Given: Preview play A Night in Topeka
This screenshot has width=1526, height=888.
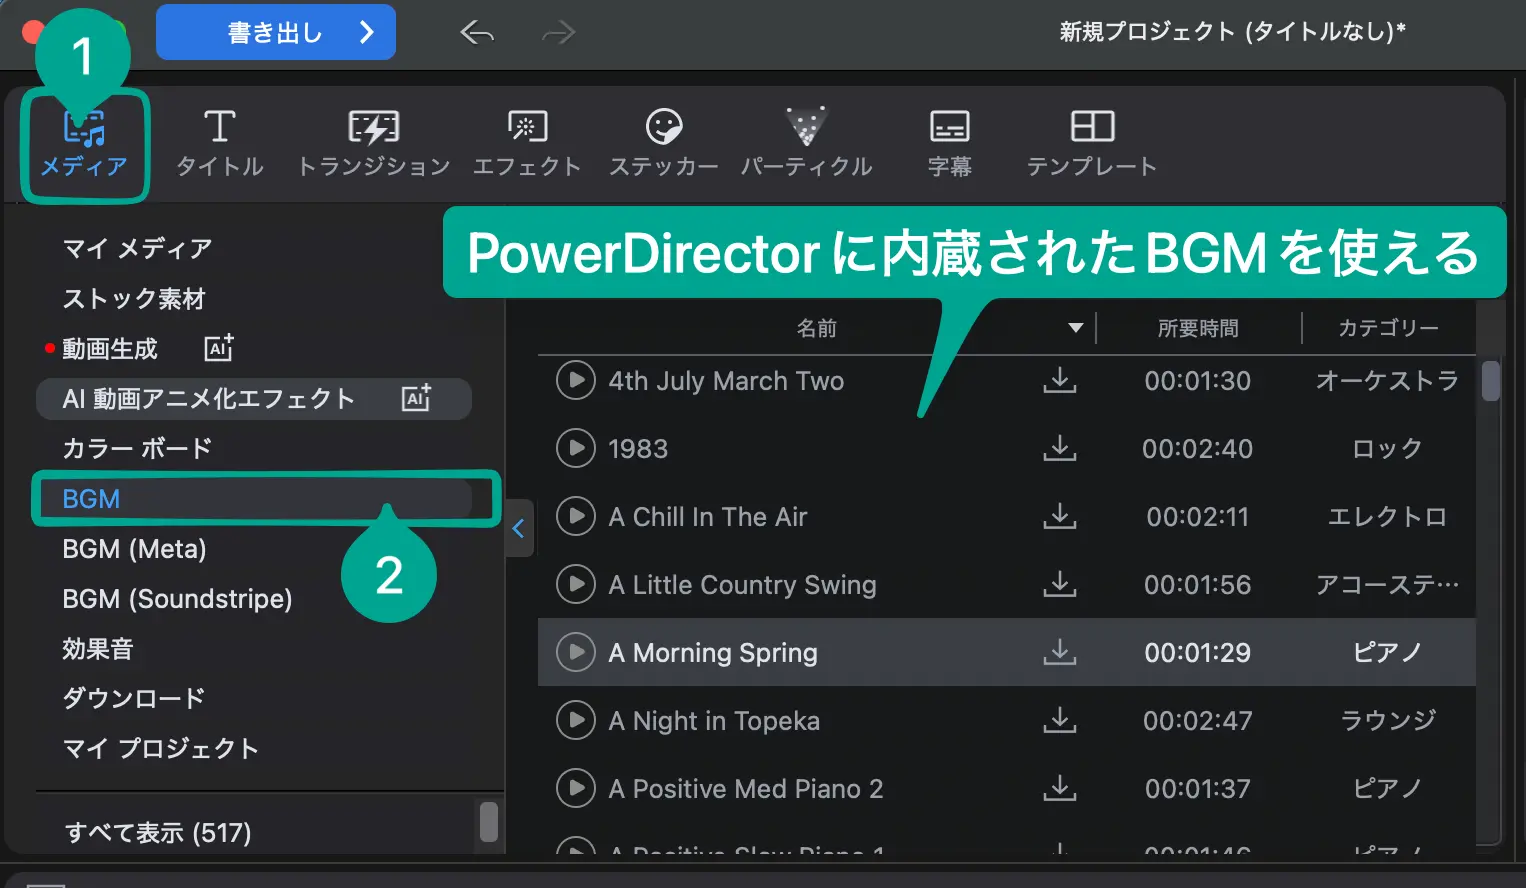Looking at the screenshot, I should pos(576,720).
